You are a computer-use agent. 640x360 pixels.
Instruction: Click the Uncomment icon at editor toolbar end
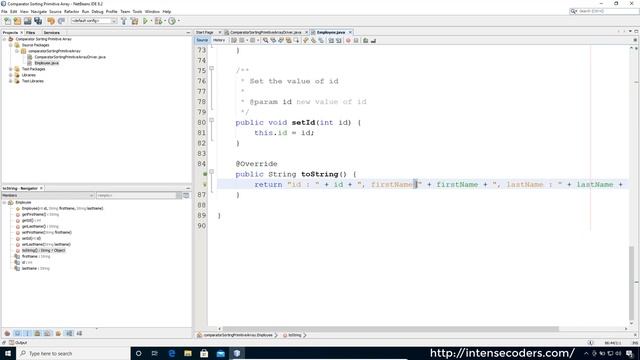point(373,40)
